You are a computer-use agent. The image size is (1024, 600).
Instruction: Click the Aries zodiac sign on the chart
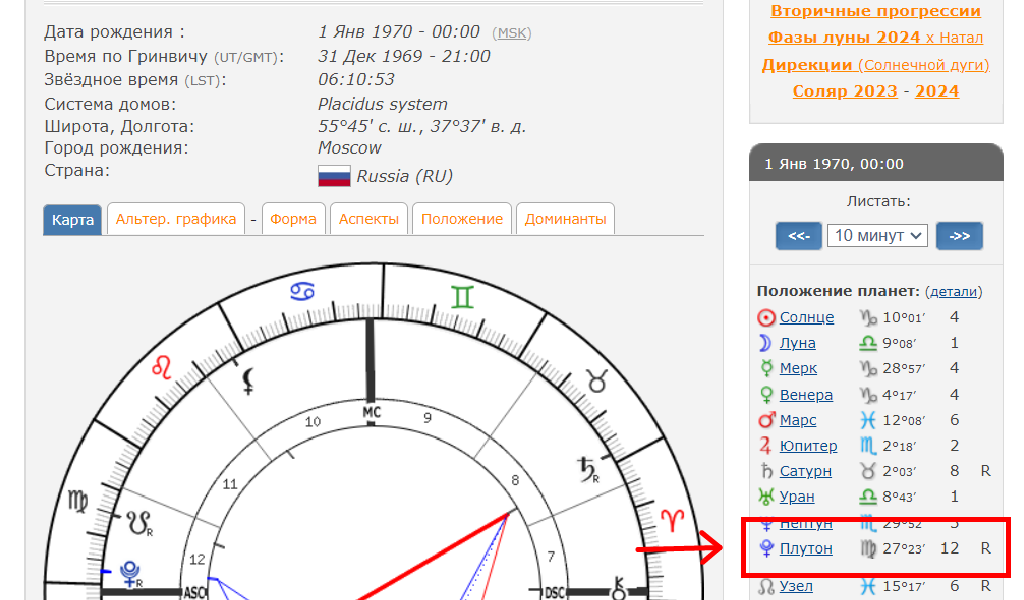point(673,520)
